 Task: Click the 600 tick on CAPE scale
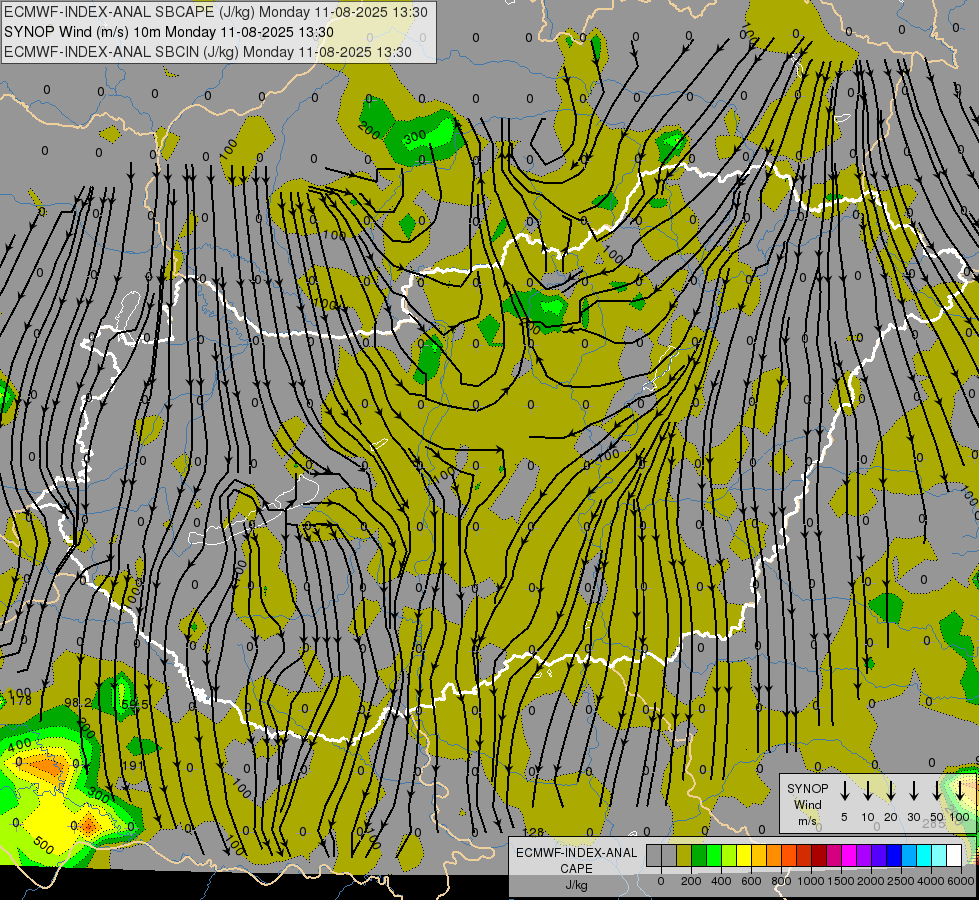pyautogui.click(x=751, y=881)
